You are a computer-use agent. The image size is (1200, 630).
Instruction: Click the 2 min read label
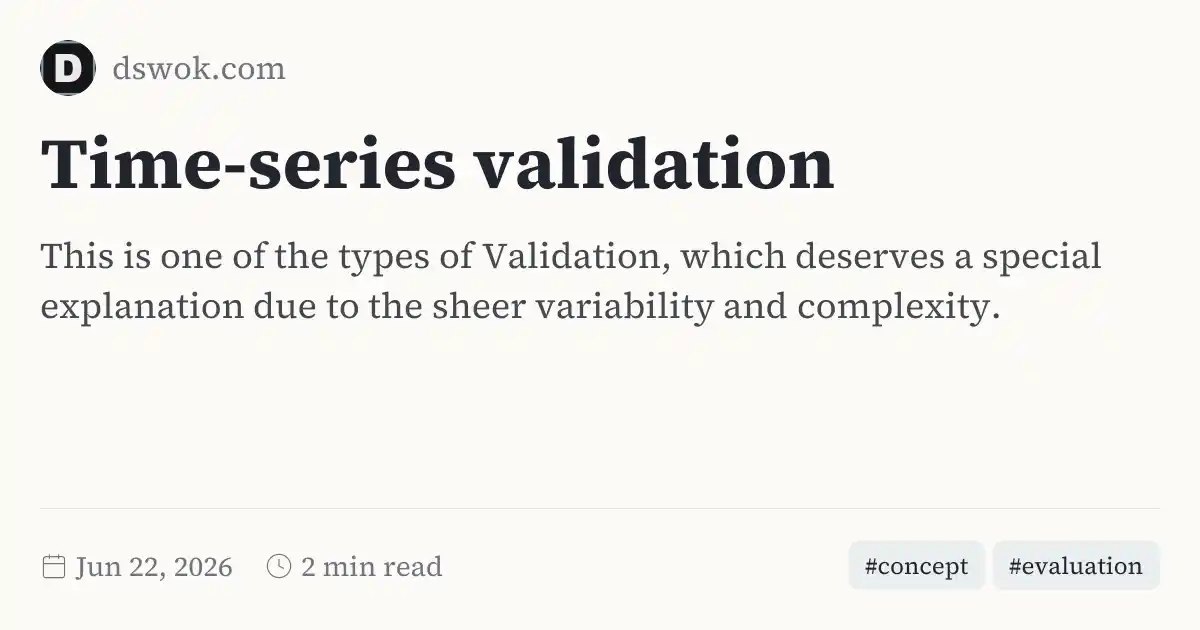point(371,567)
